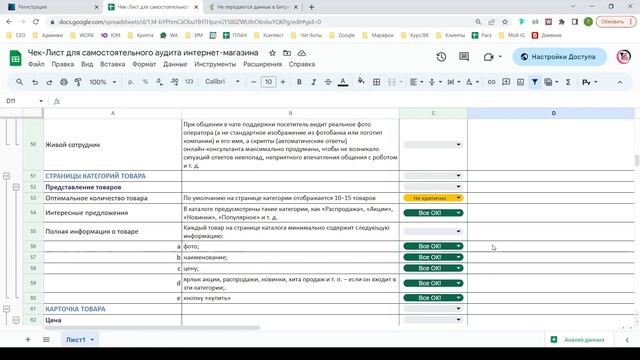Open a new browser tab
This screenshot has height=360, width=640.
tap(311, 7)
